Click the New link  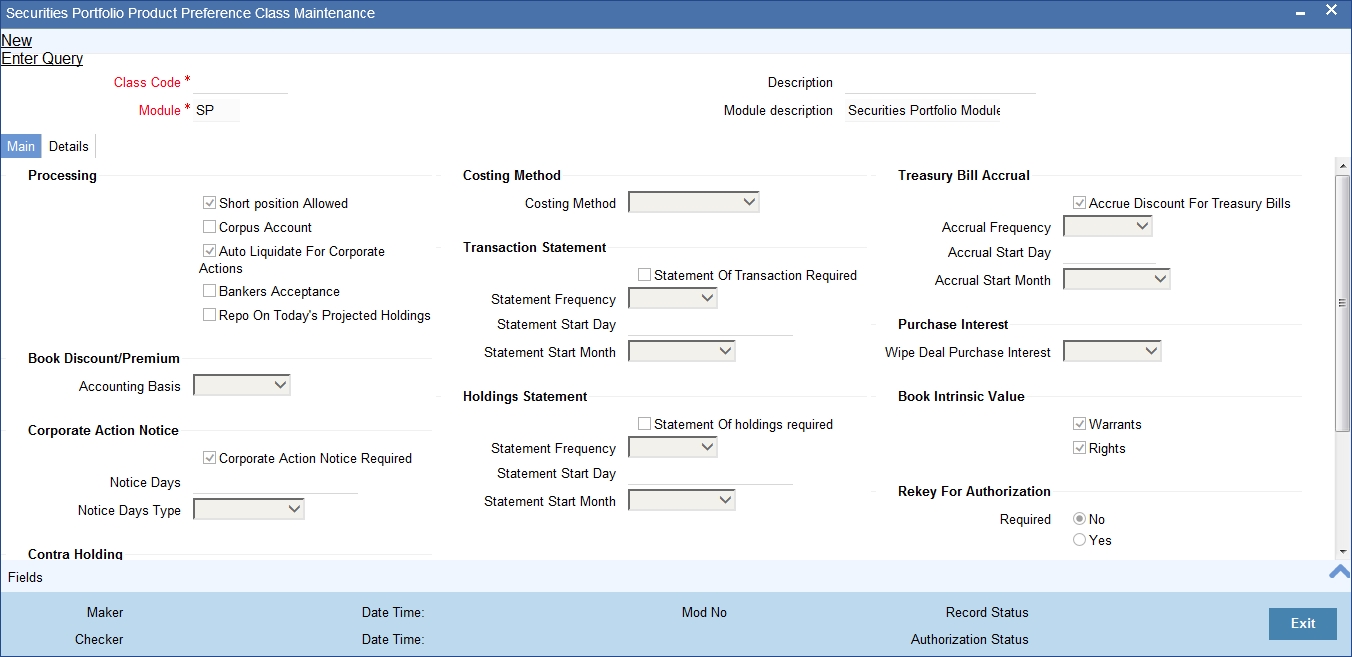17,40
